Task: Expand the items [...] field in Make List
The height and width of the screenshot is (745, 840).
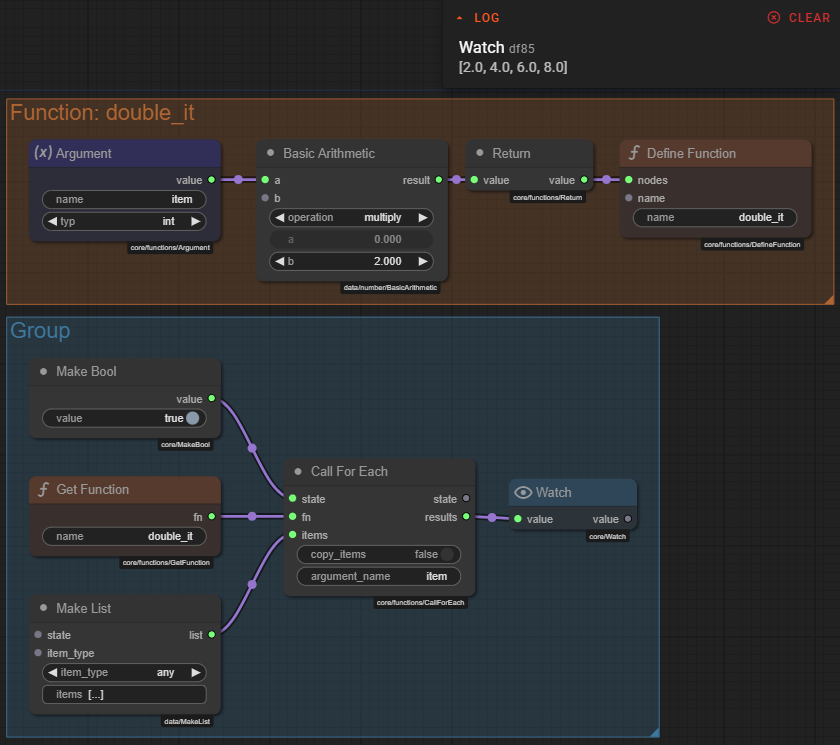Action: coord(124,694)
